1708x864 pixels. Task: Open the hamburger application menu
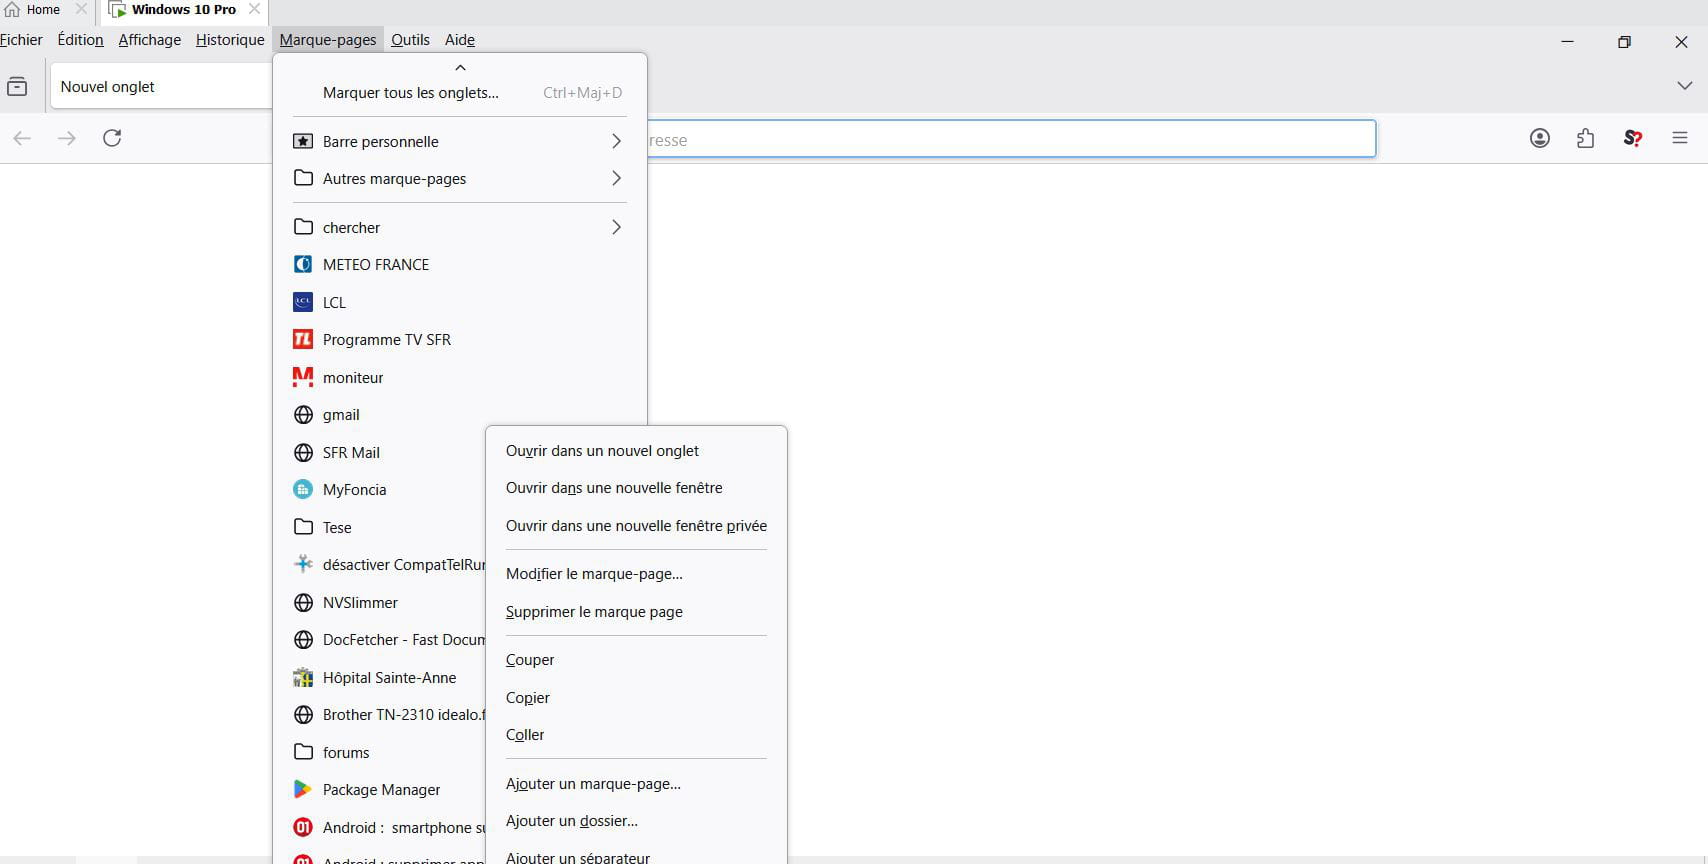[x=1679, y=138]
